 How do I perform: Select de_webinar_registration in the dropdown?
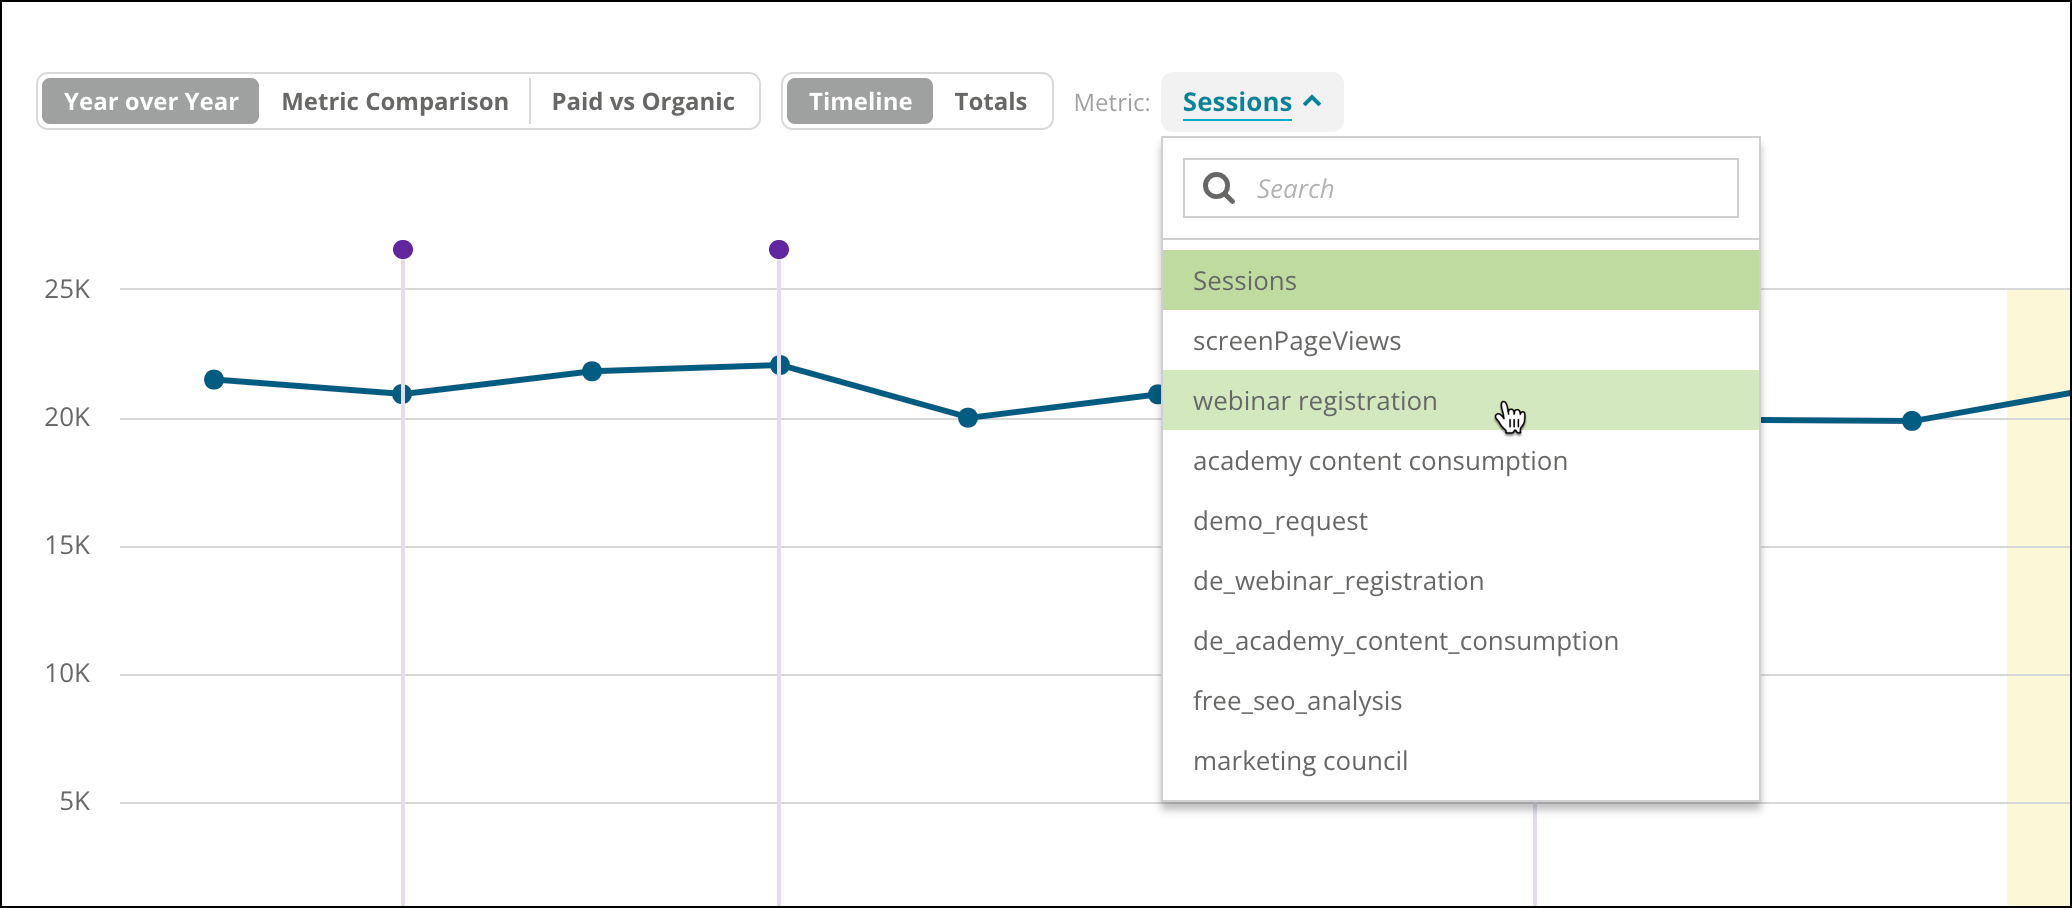1460,580
